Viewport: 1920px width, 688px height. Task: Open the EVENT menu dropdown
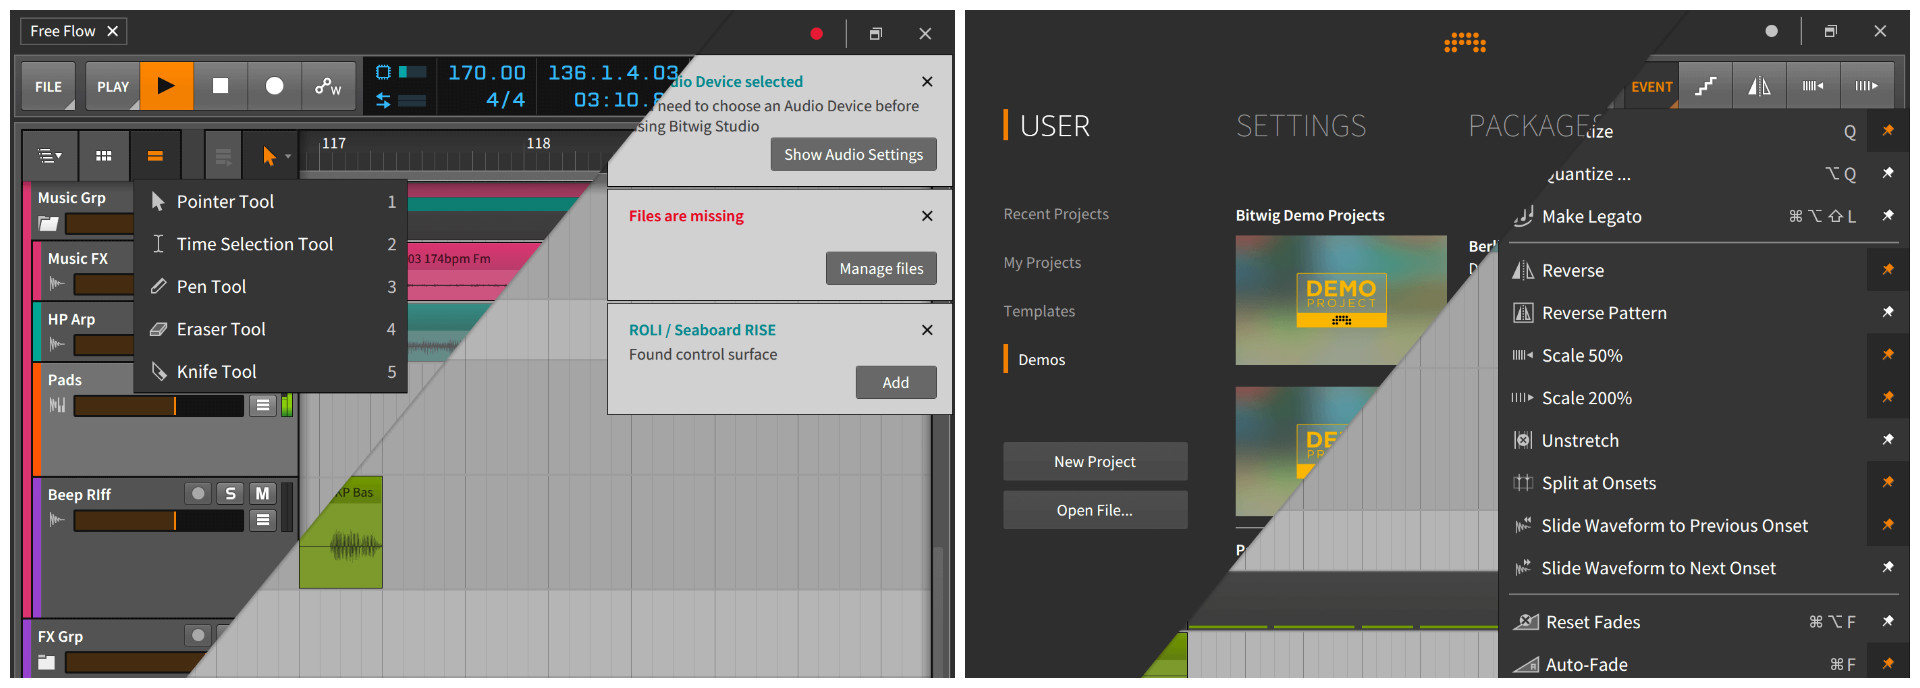pyautogui.click(x=1651, y=87)
